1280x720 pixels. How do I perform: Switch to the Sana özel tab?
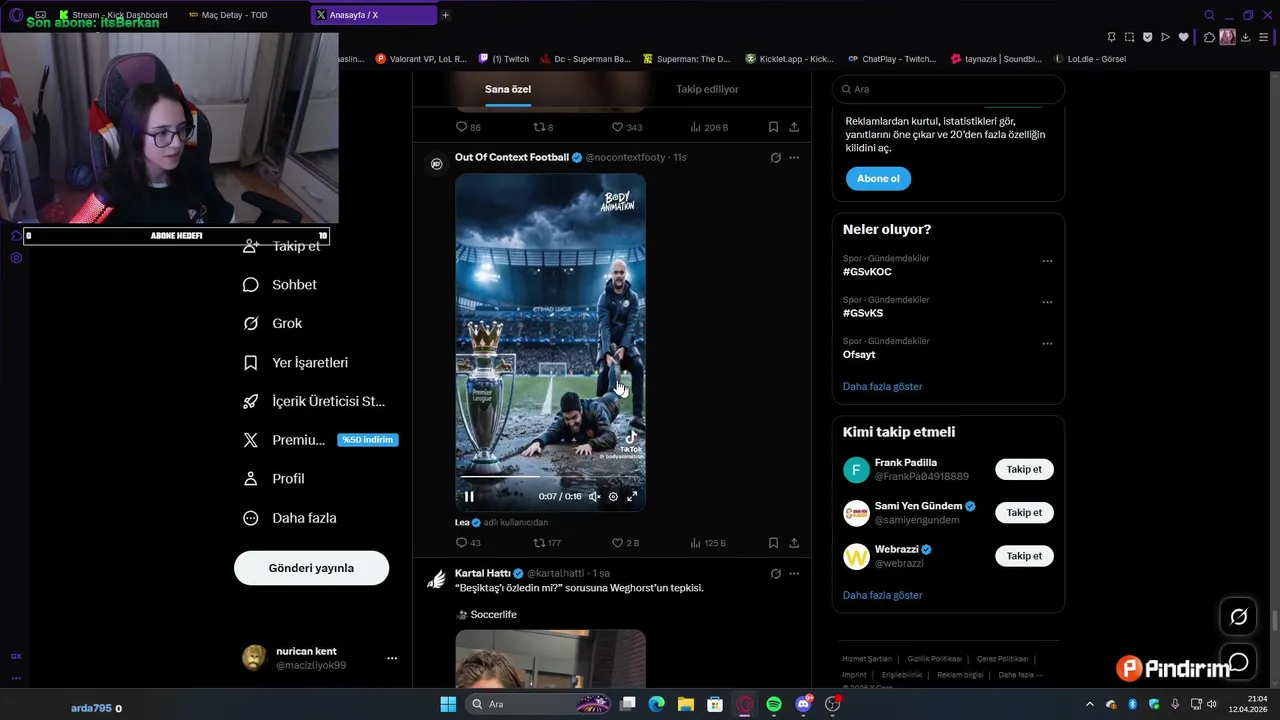click(x=508, y=89)
